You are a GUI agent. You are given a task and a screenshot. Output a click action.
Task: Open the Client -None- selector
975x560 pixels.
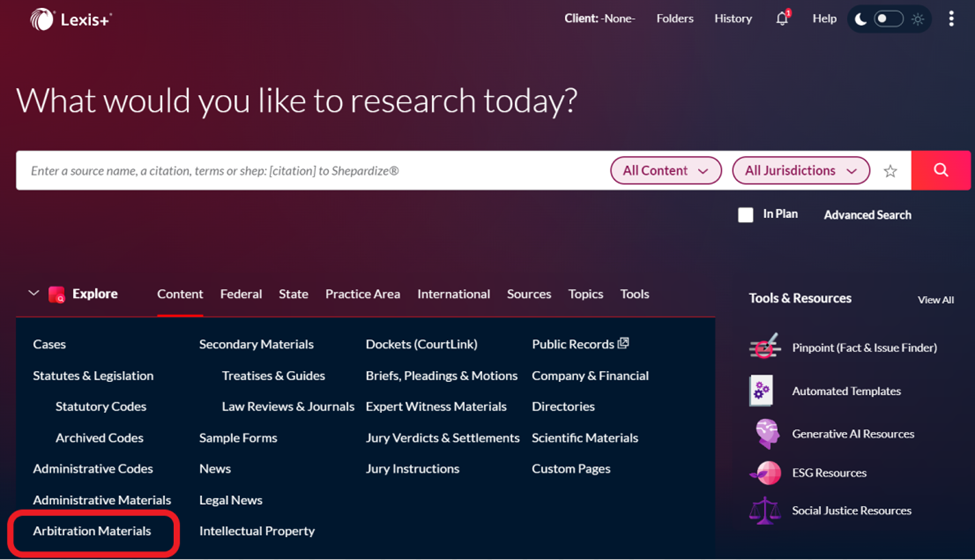[599, 19]
